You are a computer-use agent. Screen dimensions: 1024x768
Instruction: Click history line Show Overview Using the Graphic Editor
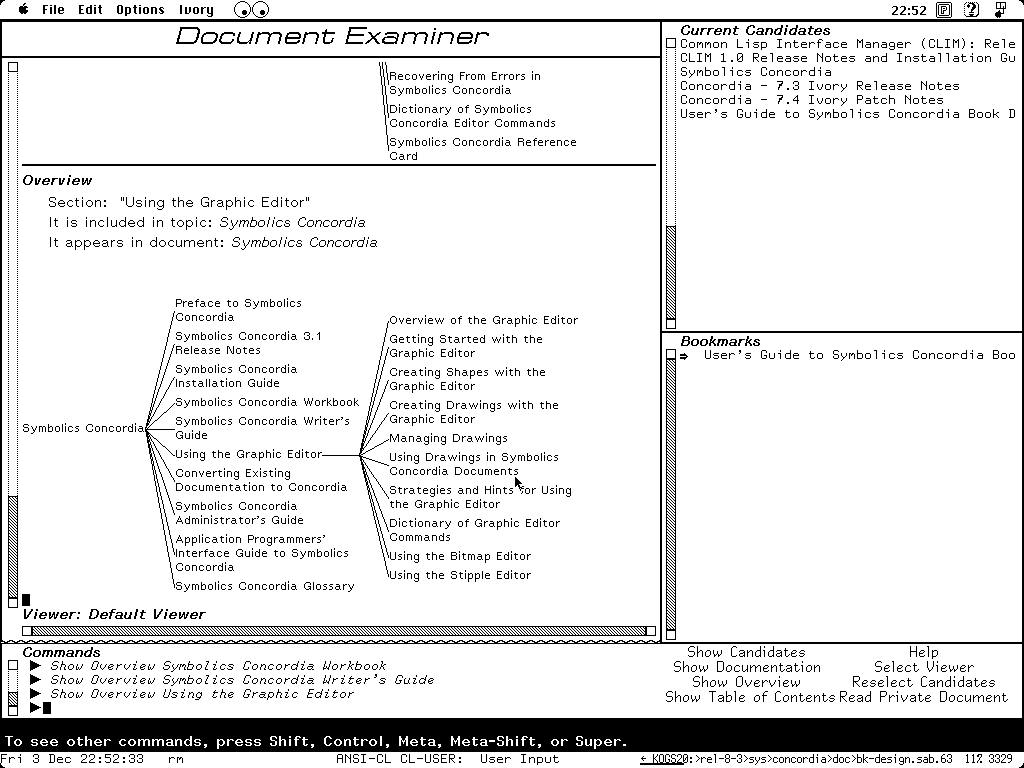(x=202, y=694)
